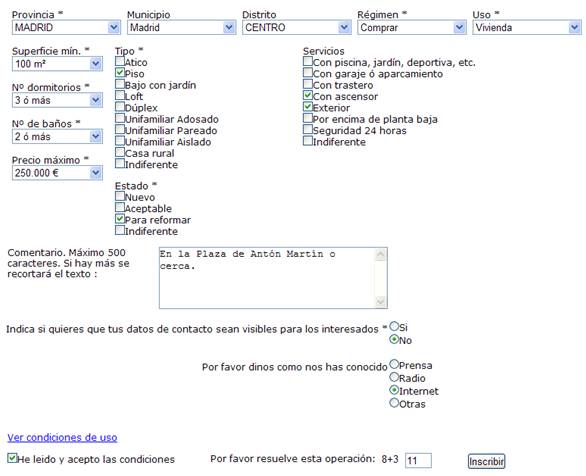Choose the Prensa radio option
Image resolution: width=586 pixels, height=476 pixels.
pyautogui.click(x=394, y=364)
